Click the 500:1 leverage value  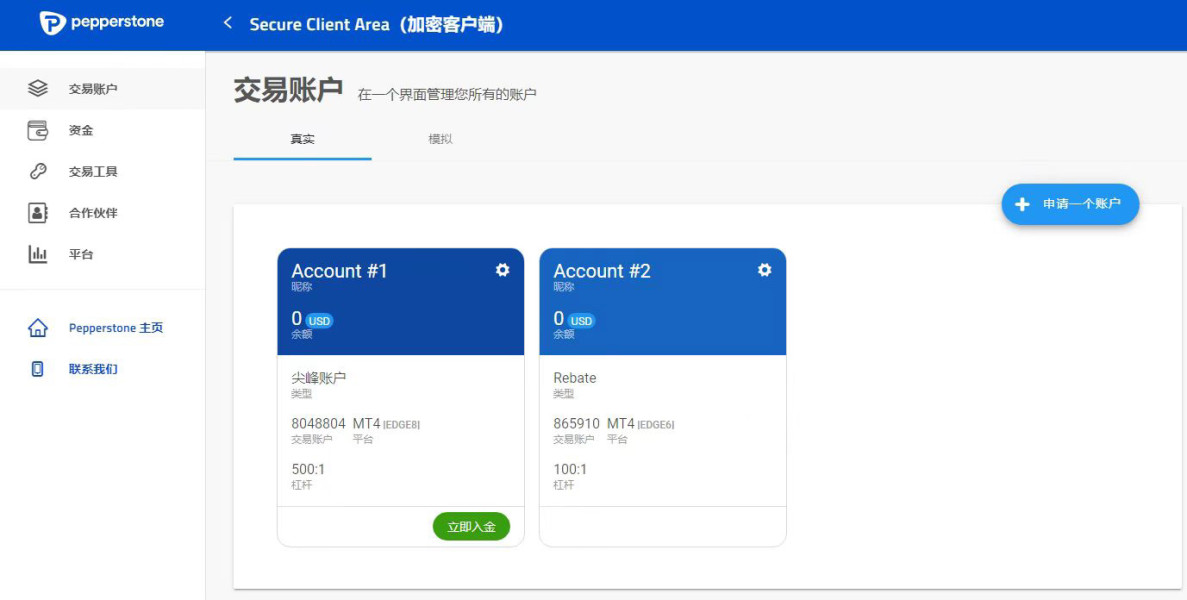pos(308,469)
